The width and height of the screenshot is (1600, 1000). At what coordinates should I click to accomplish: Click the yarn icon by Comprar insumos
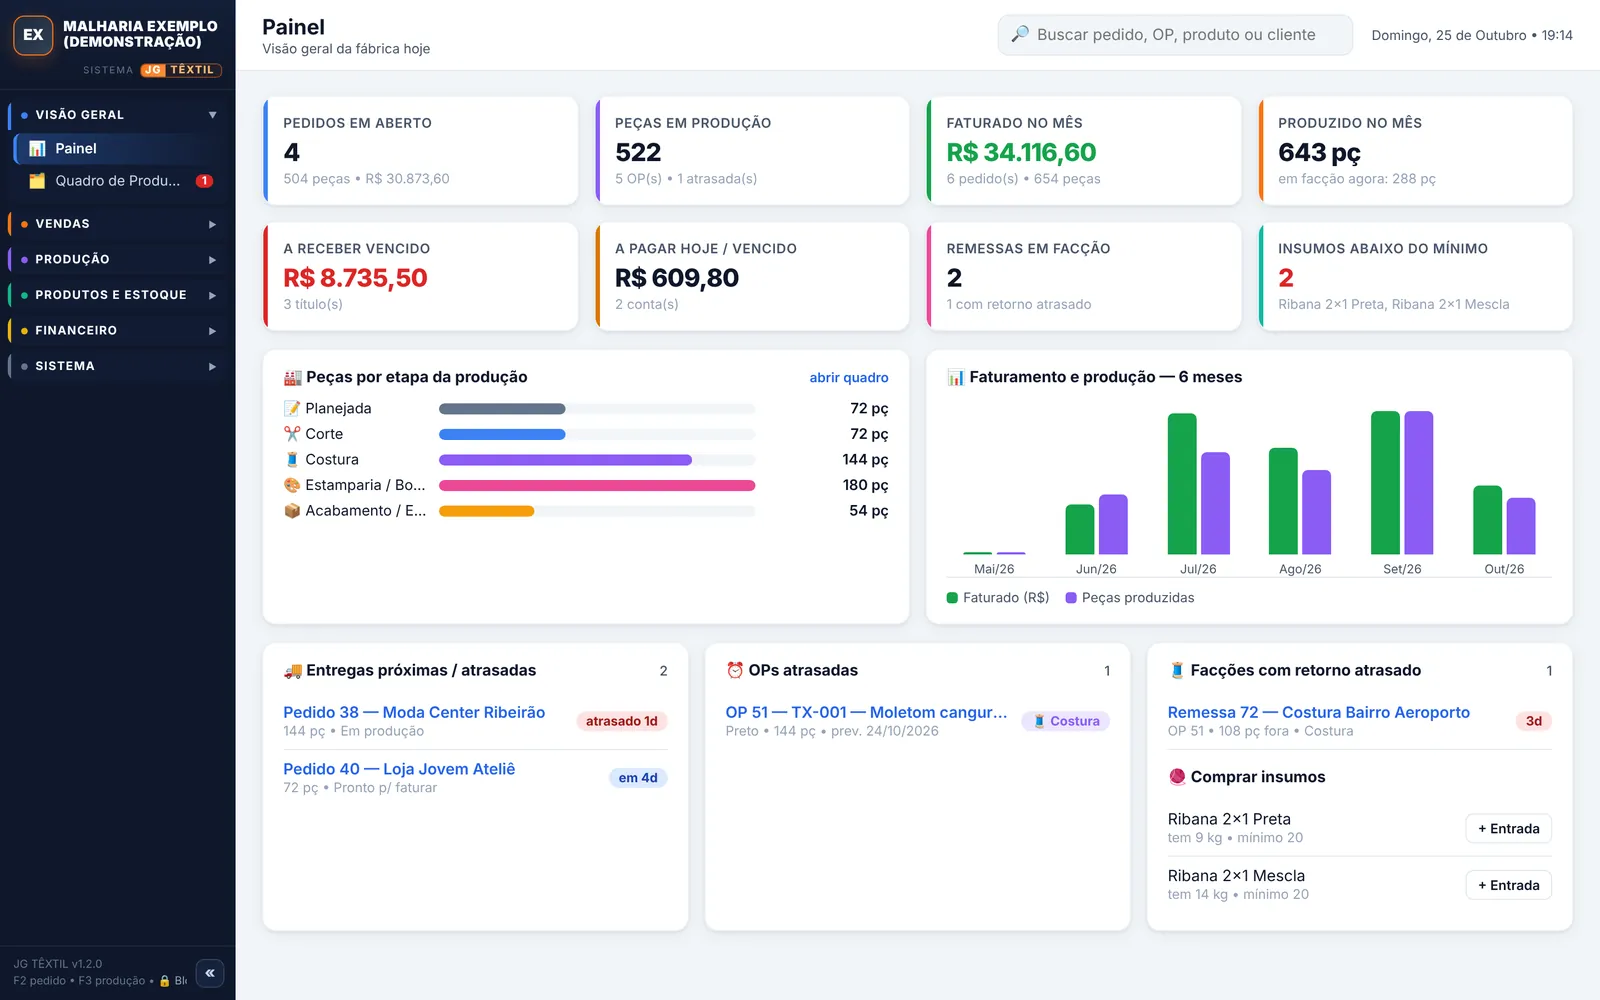coord(1177,776)
